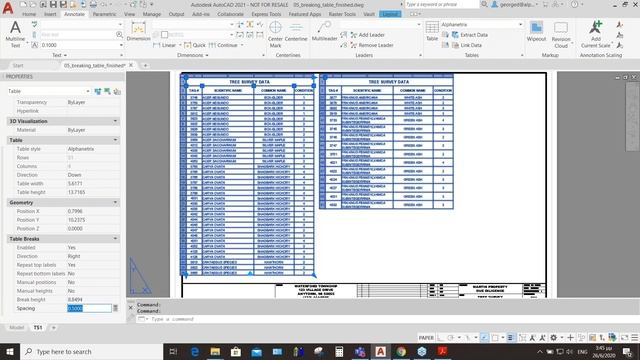Viewport: 640px width, 360px height.
Task: Expand the Dimensions panel title
Action: coord(192,55)
